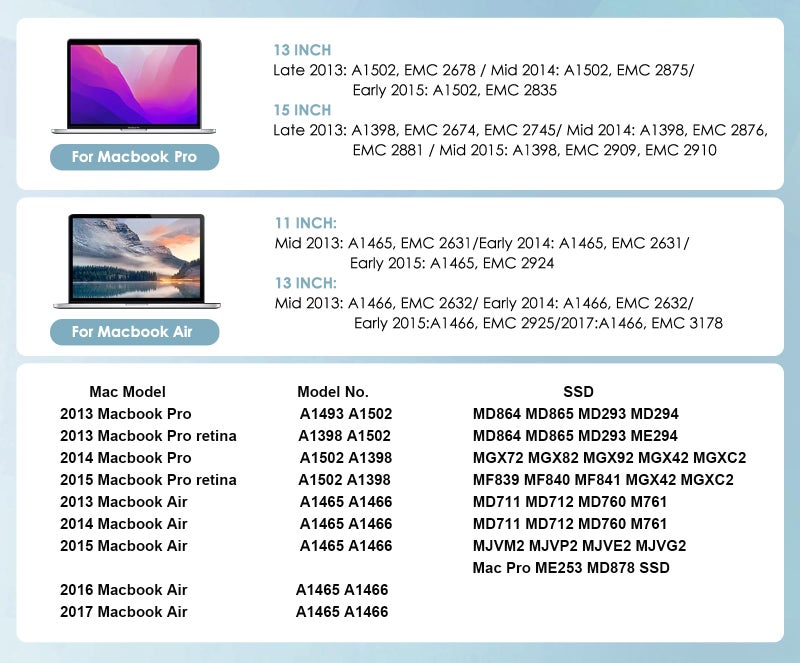Select the 13 INCH heading under MacBook Air
Image resolution: width=800 pixels, height=663 pixels.
pyautogui.click(x=306, y=283)
